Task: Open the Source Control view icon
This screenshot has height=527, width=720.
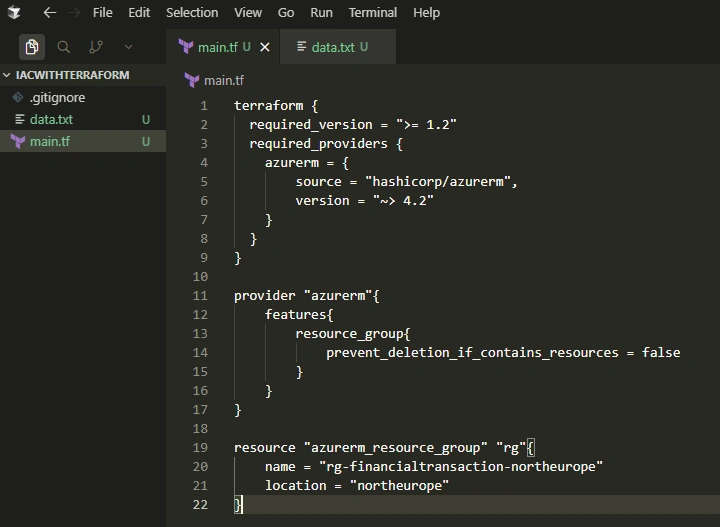Action: [96, 47]
